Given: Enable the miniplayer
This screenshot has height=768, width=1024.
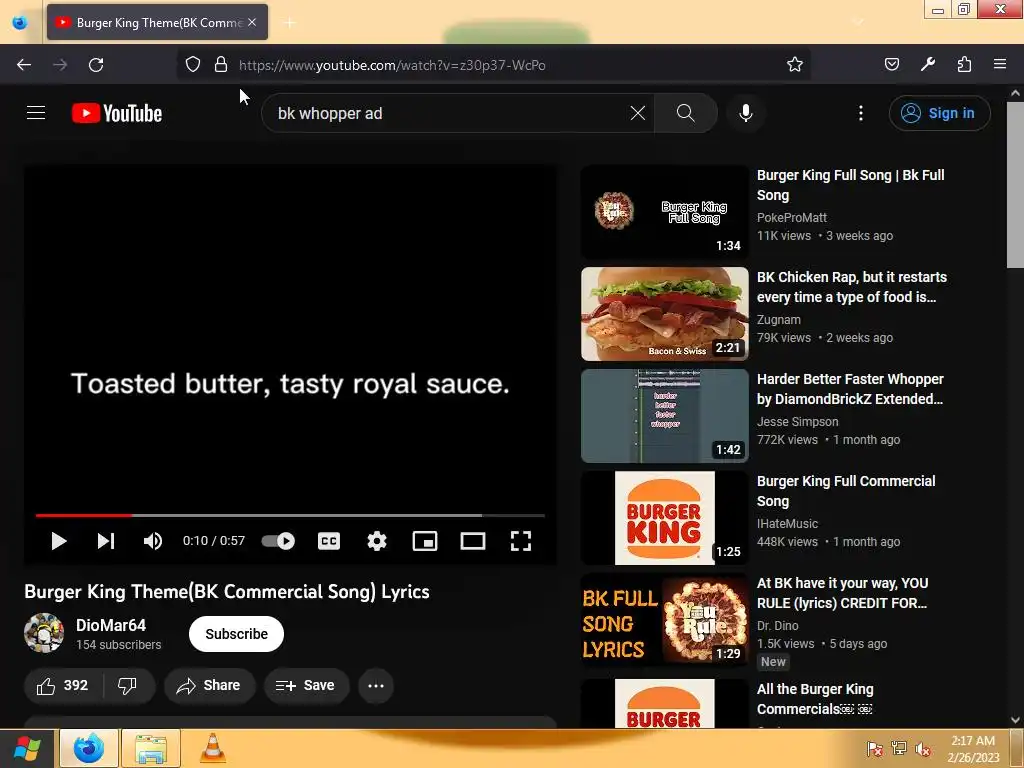Looking at the screenshot, I should pos(425,541).
